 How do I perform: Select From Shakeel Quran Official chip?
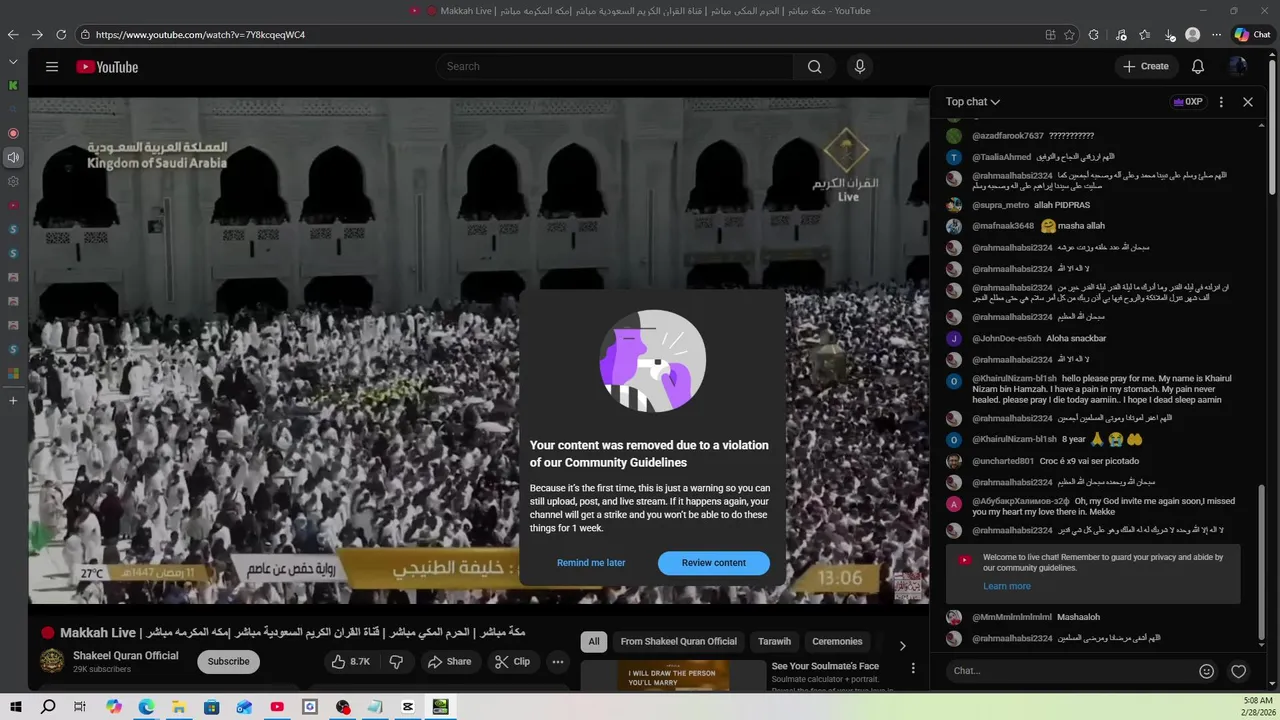click(678, 642)
